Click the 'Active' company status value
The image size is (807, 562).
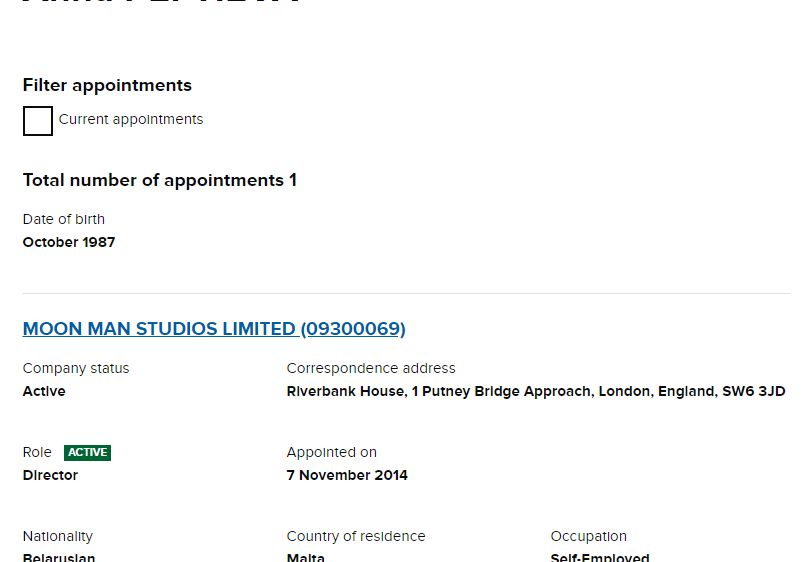tap(44, 392)
